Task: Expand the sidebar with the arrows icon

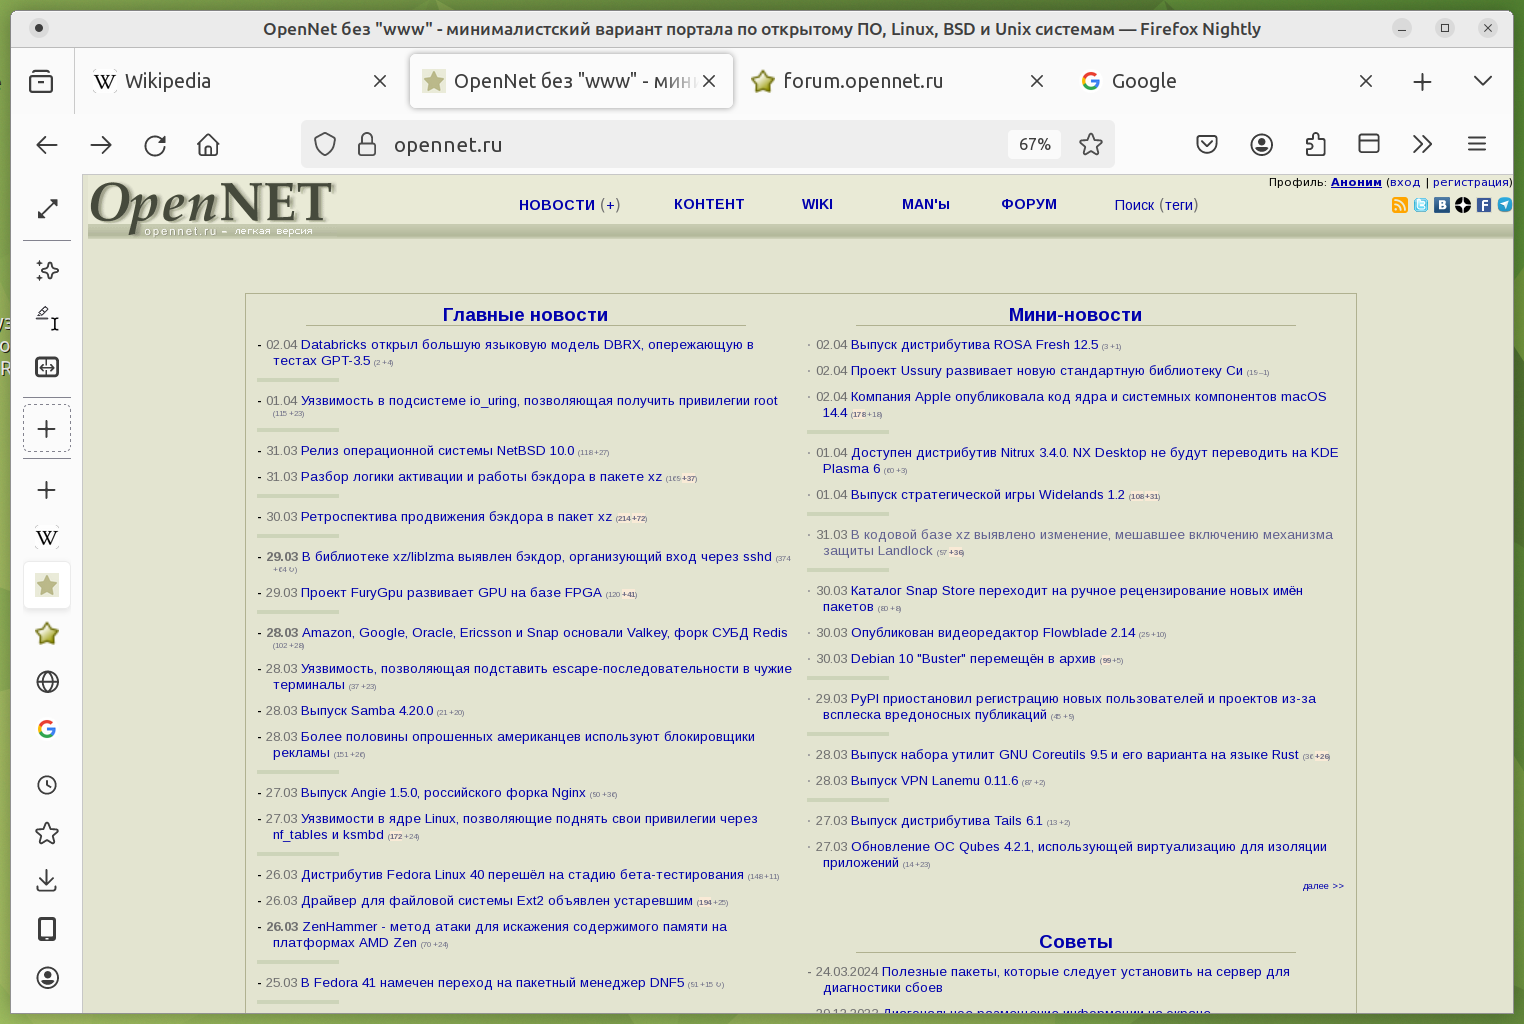Action: click(47, 209)
